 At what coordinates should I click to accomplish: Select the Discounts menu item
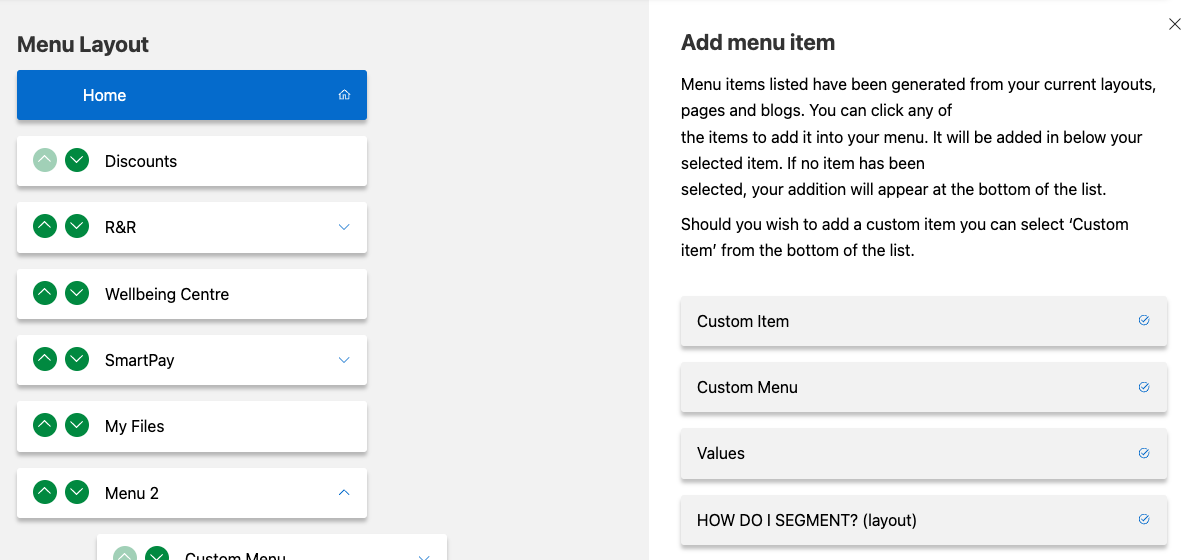pyautogui.click(x=192, y=161)
